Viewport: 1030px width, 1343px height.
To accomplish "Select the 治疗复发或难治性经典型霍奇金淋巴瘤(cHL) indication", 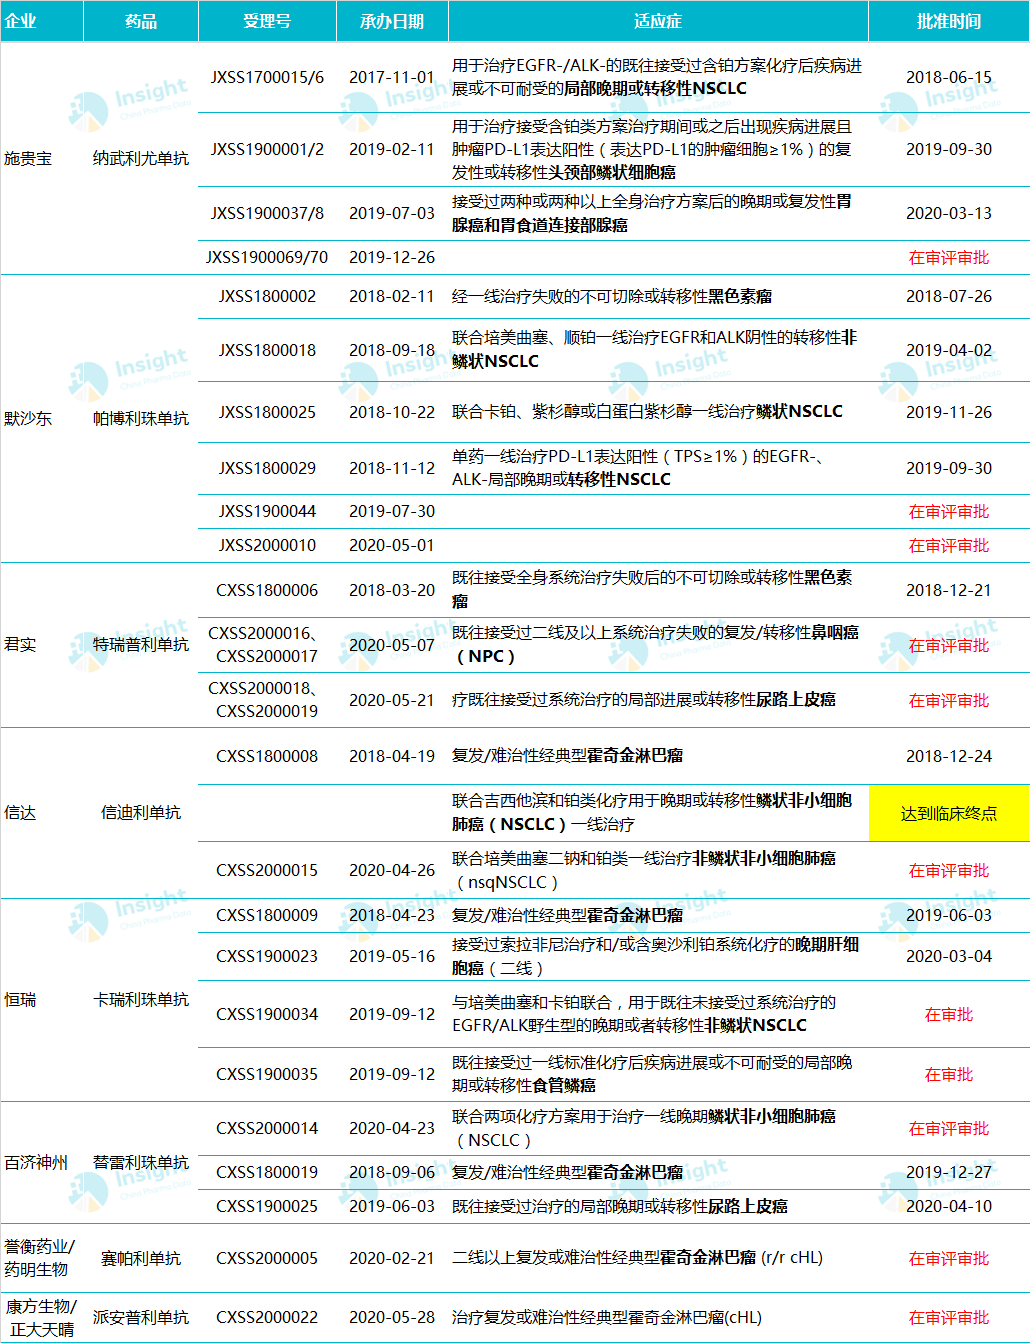I will pyautogui.click(x=607, y=1317).
